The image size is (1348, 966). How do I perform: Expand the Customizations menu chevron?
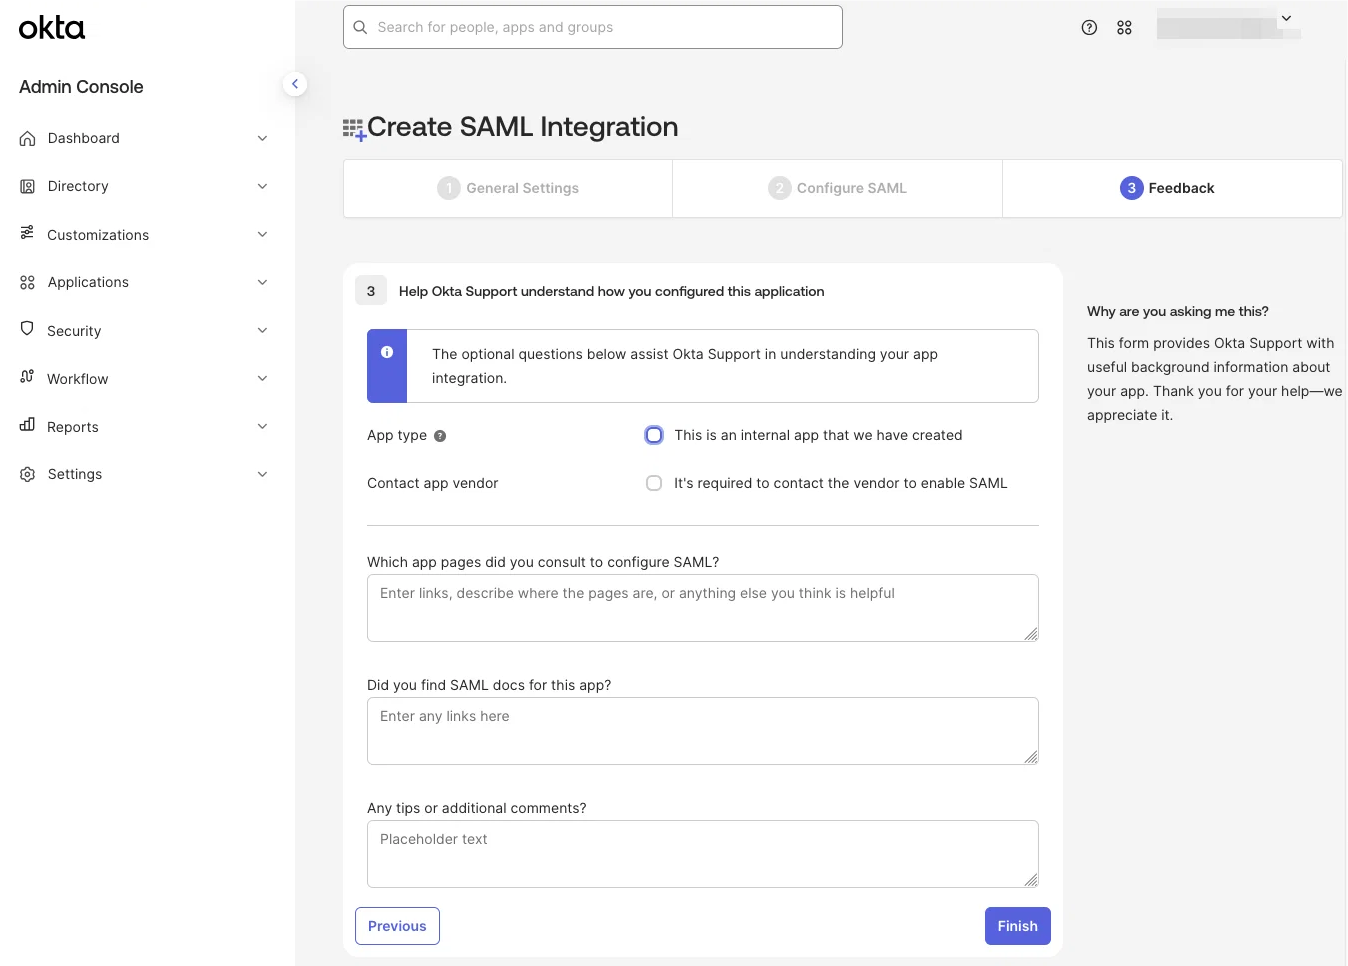click(262, 234)
